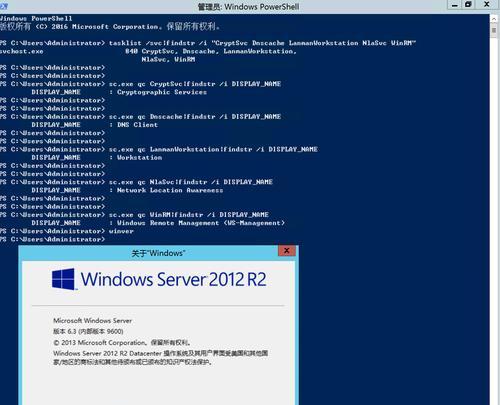Close the Windows PowerShell window
The image size is (500, 405).
[486, 5]
